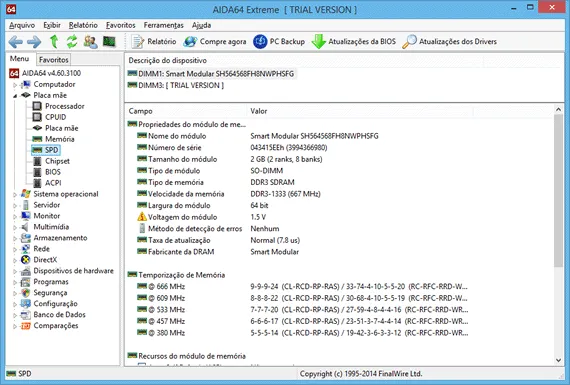
Task: Open the Relatório menu
Action: pos(83,25)
